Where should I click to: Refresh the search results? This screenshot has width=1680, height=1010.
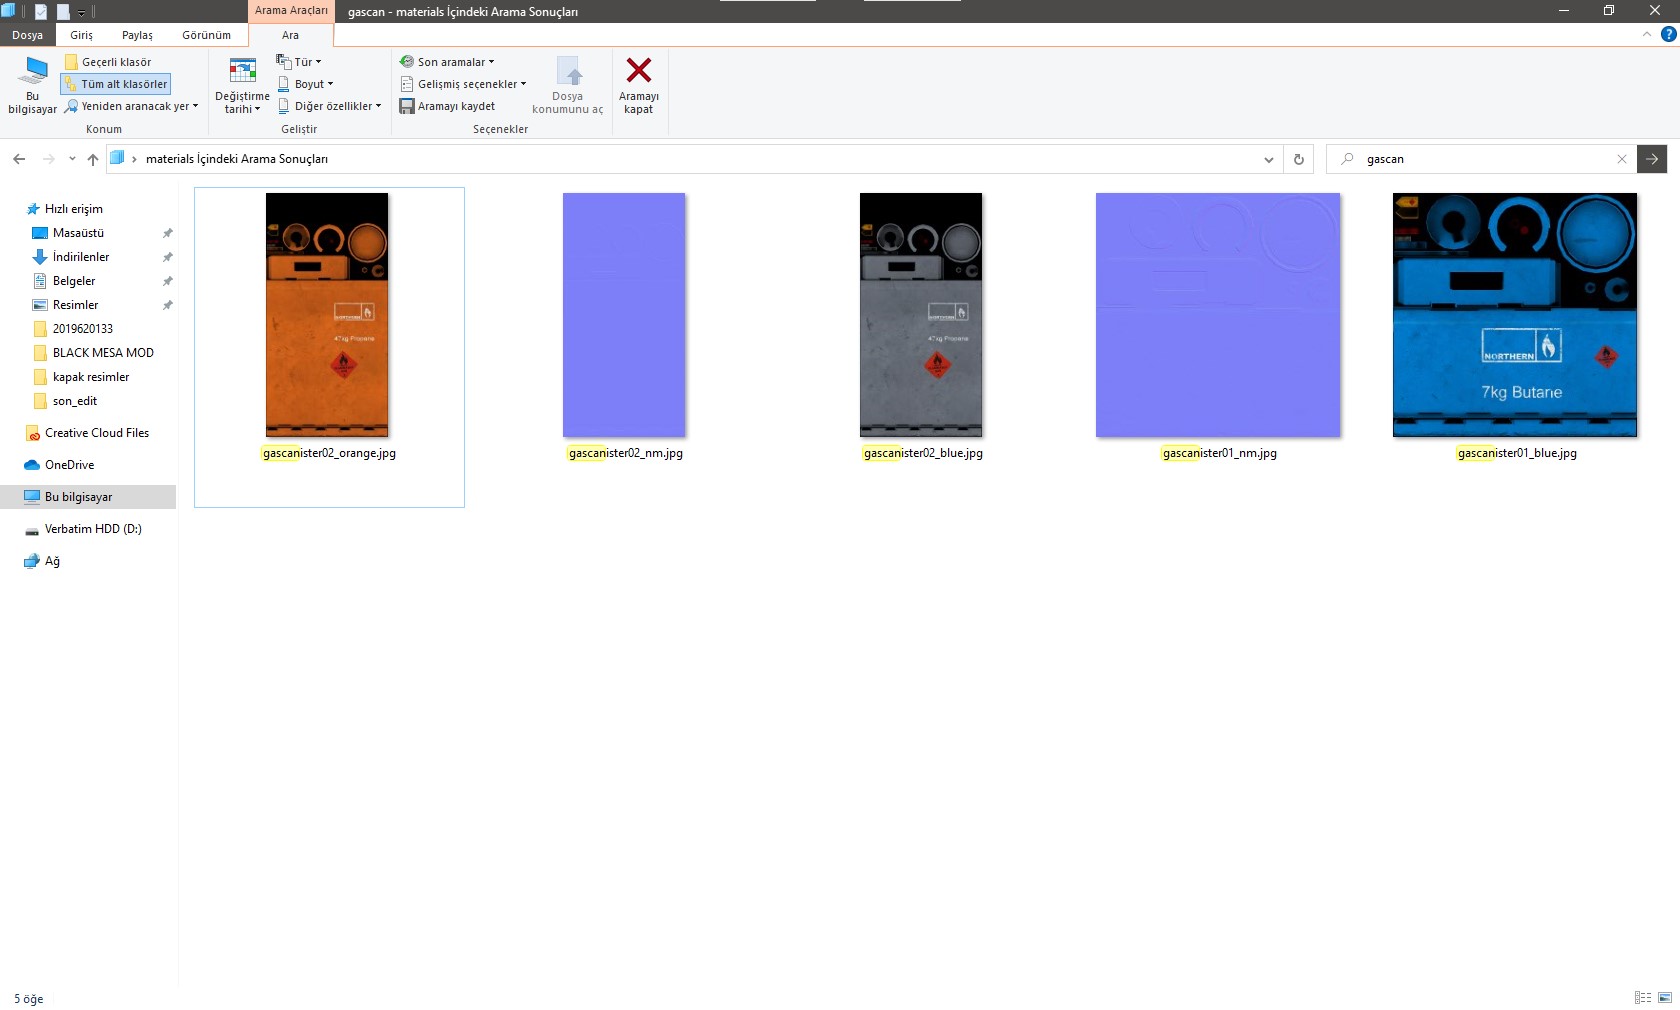(x=1299, y=159)
